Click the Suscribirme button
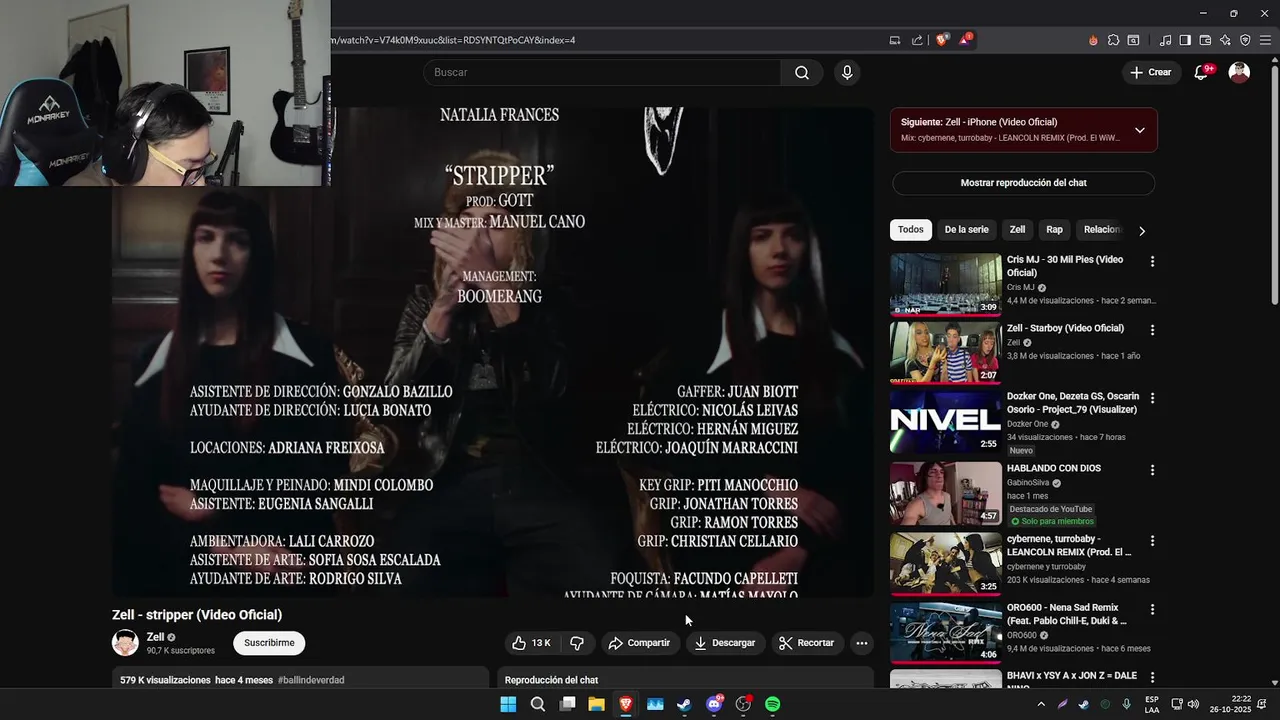Screen dimensions: 1280x720 click(x=269, y=643)
